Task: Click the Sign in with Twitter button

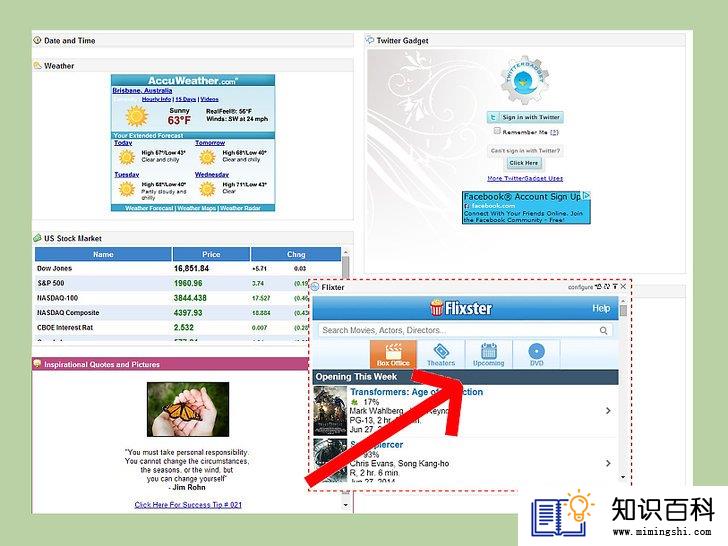Action: tap(526, 117)
